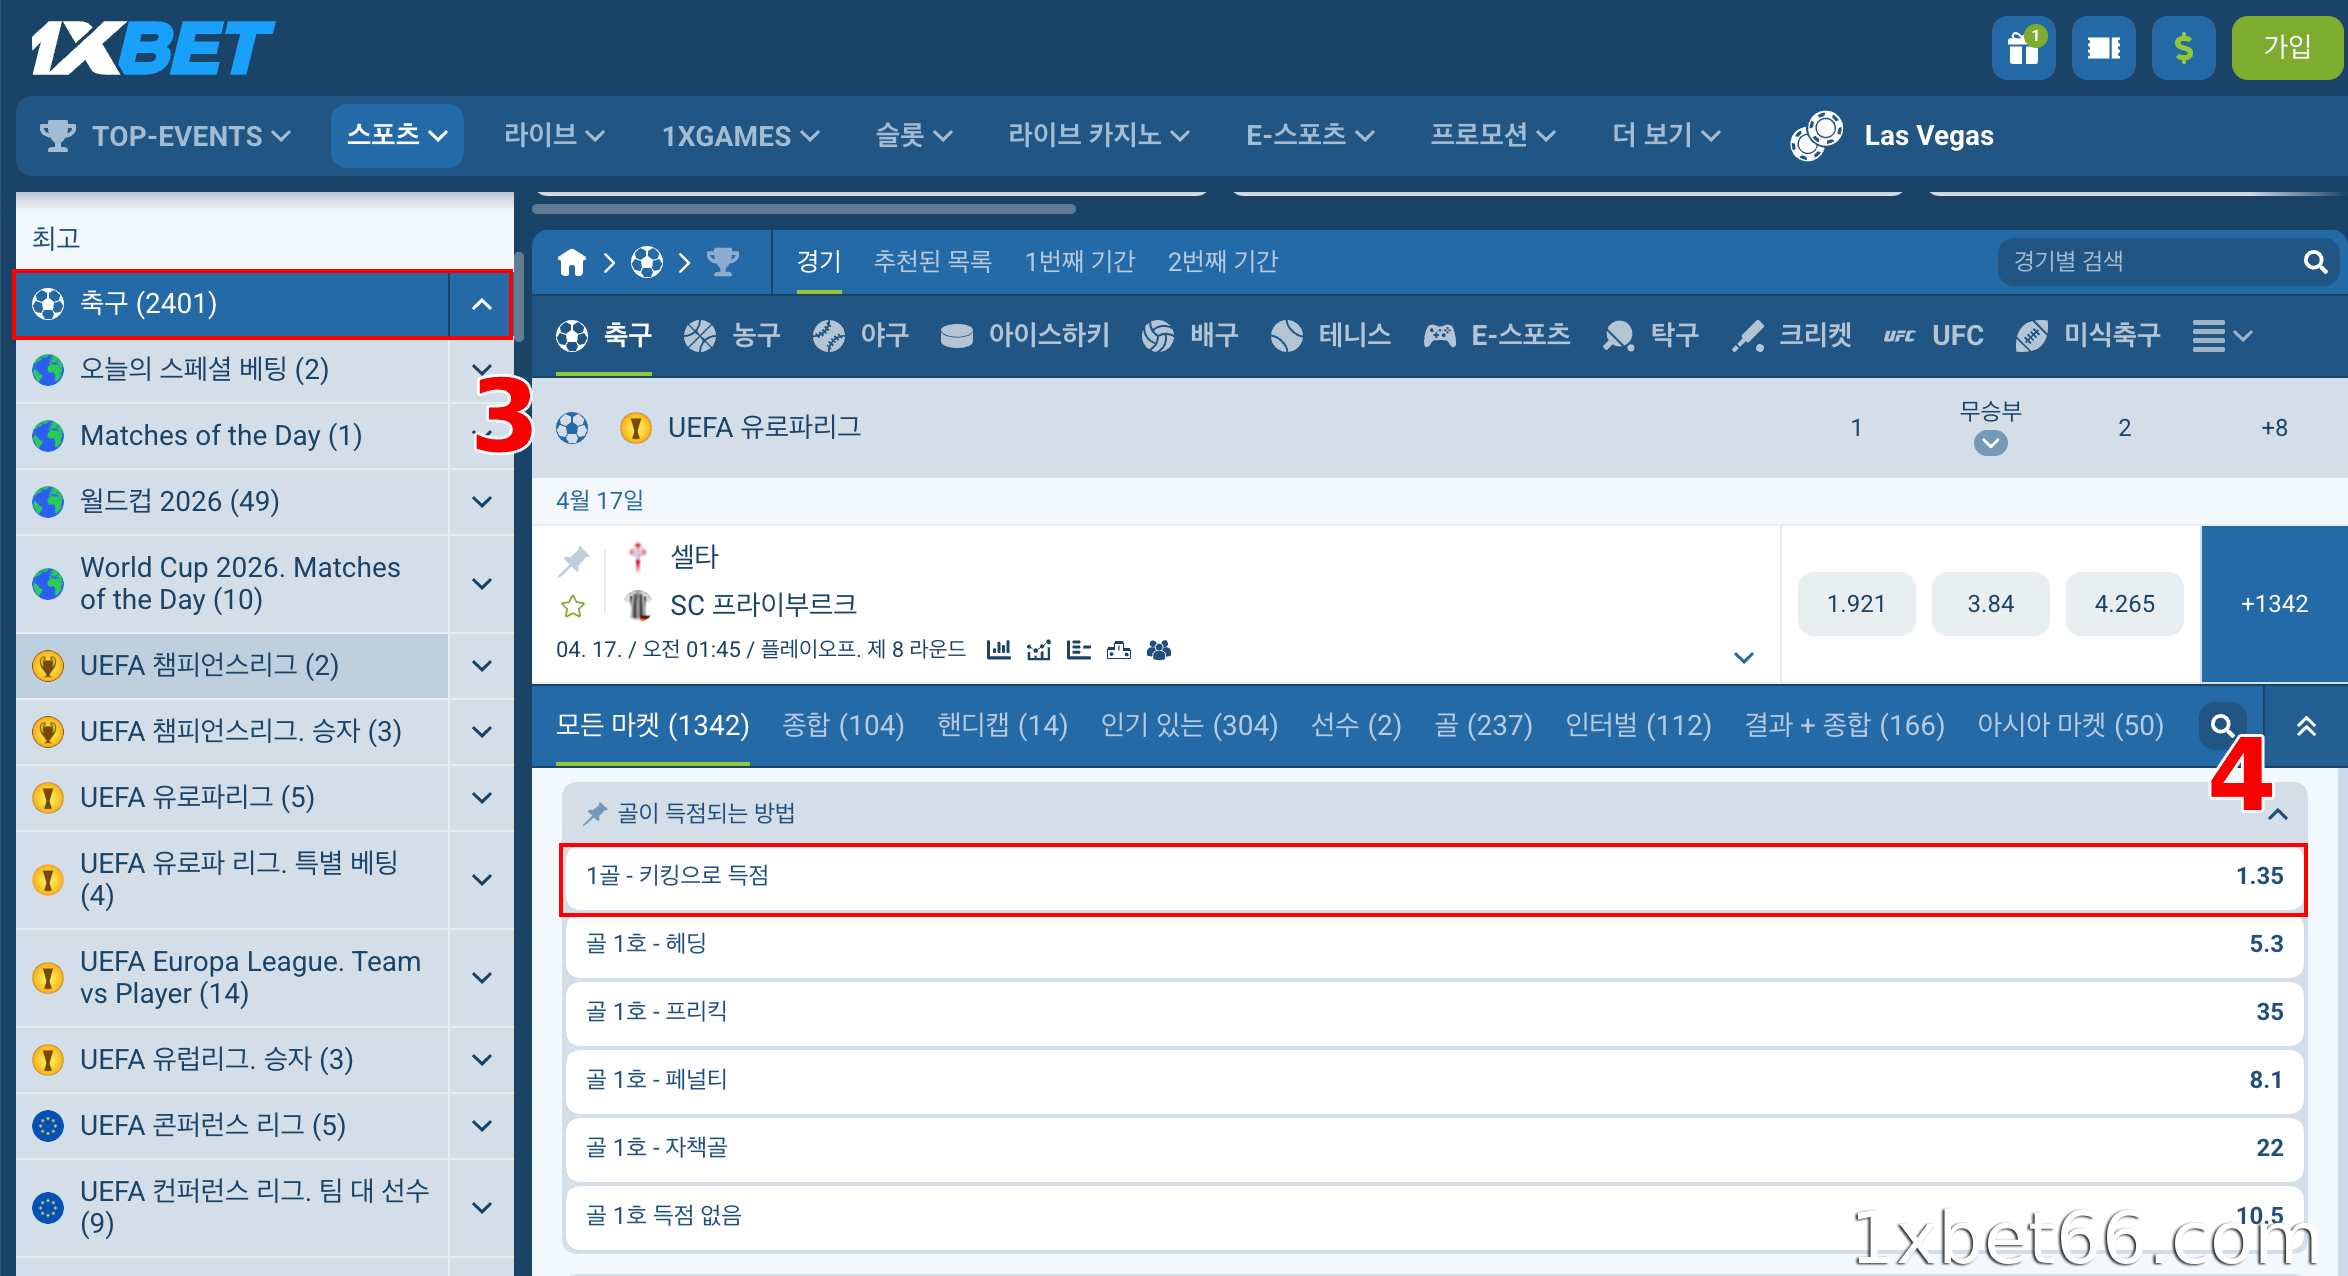2348x1276 pixels.
Task: Open the bet slip ticket icon
Action: pyautogui.click(x=2103, y=48)
